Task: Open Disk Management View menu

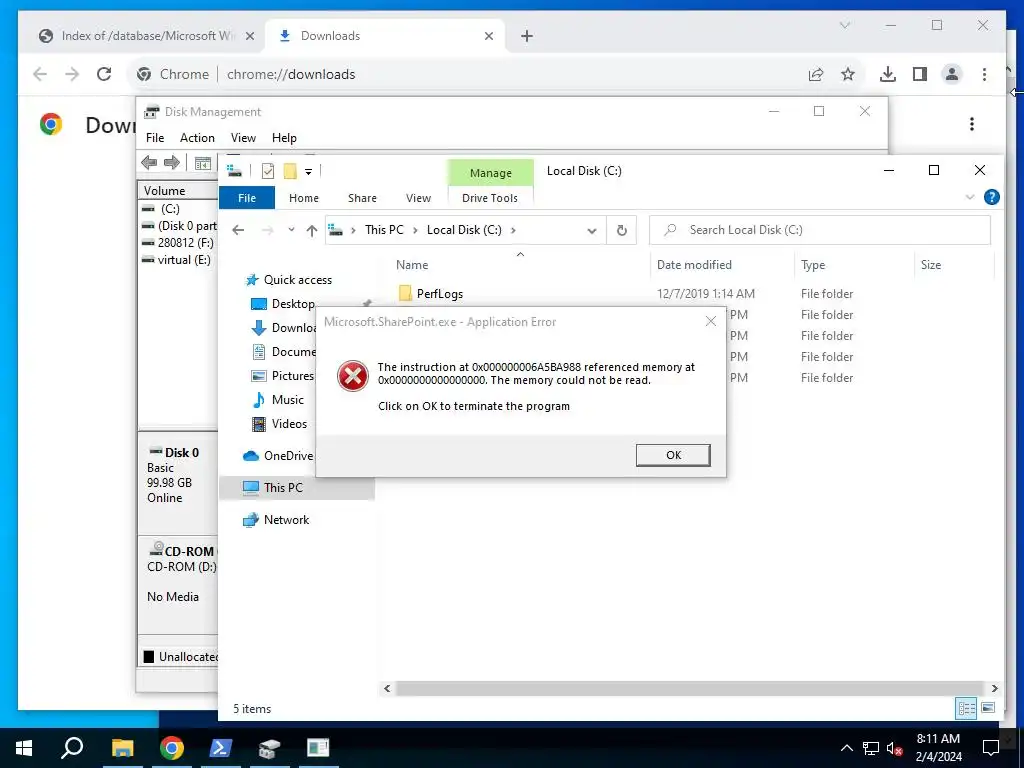Action: [x=243, y=138]
